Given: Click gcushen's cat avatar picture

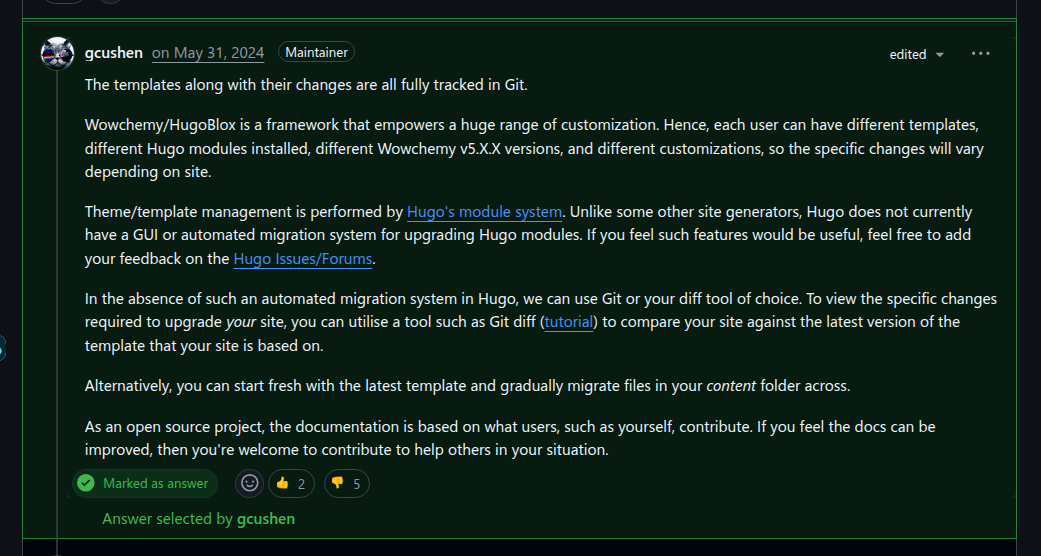Looking at the screenshot, I should click(x=57, y=53).
